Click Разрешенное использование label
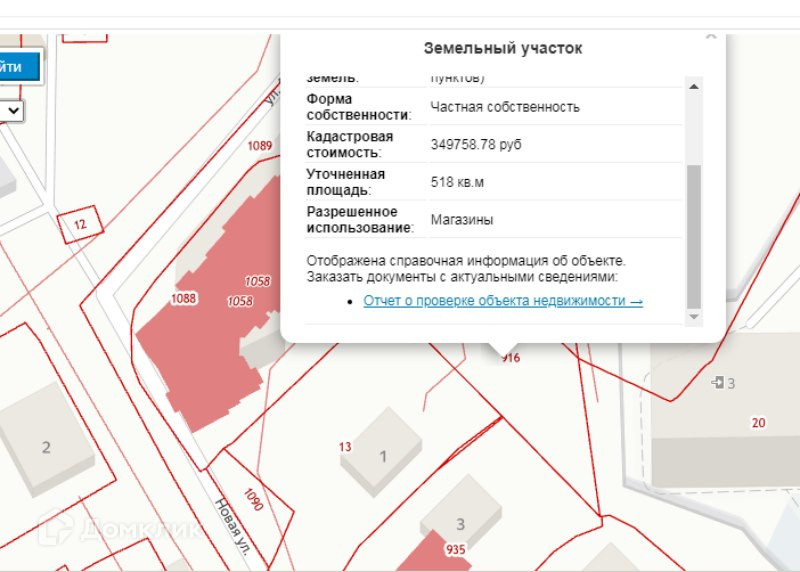The width and height of the screenshot is (800, 572). pyautogui.click(x=359, y=220)
